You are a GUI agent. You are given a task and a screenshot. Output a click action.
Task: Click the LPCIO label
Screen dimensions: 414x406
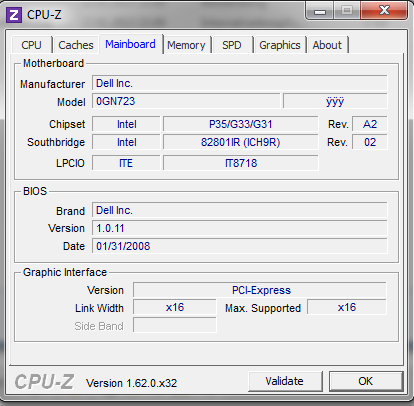(70, 163)
